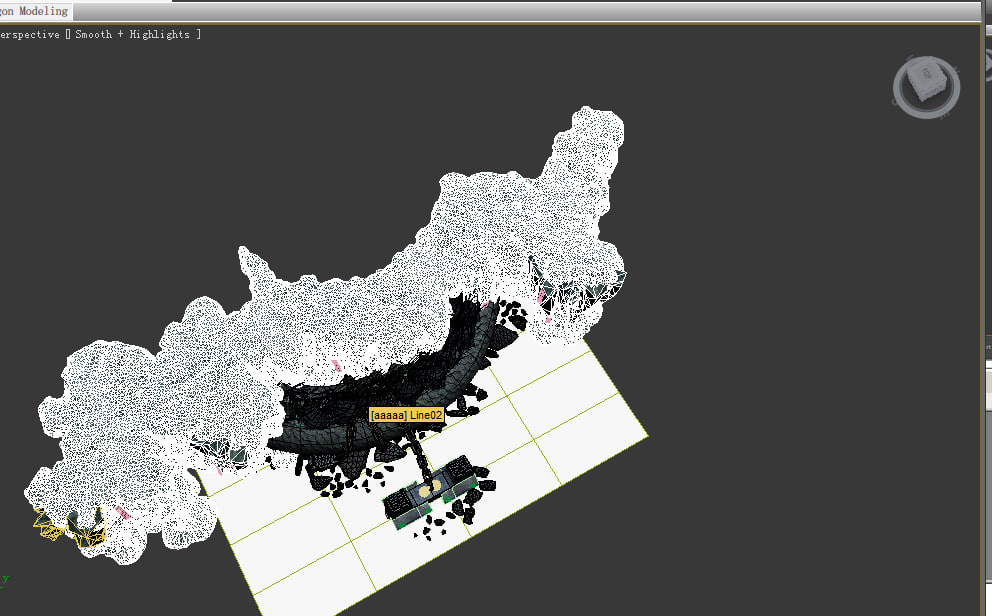Click the pink marker near the yellow wireframe
Screen dimensions: 992x616
(123, 513)
